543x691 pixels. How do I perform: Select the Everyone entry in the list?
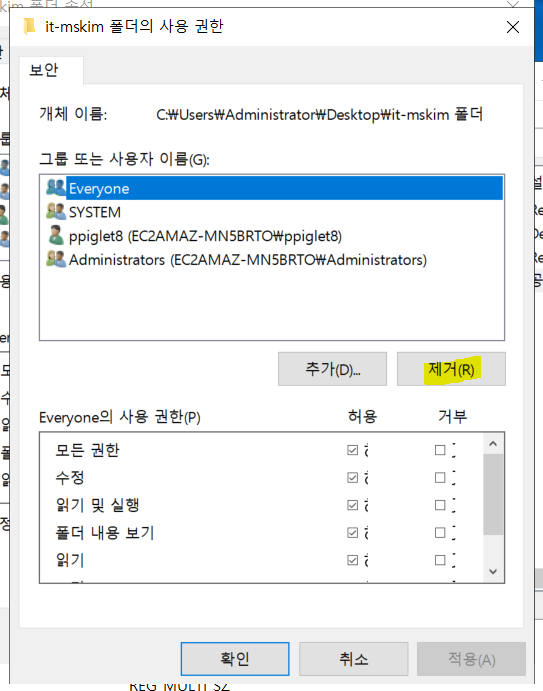coord(272,188)
